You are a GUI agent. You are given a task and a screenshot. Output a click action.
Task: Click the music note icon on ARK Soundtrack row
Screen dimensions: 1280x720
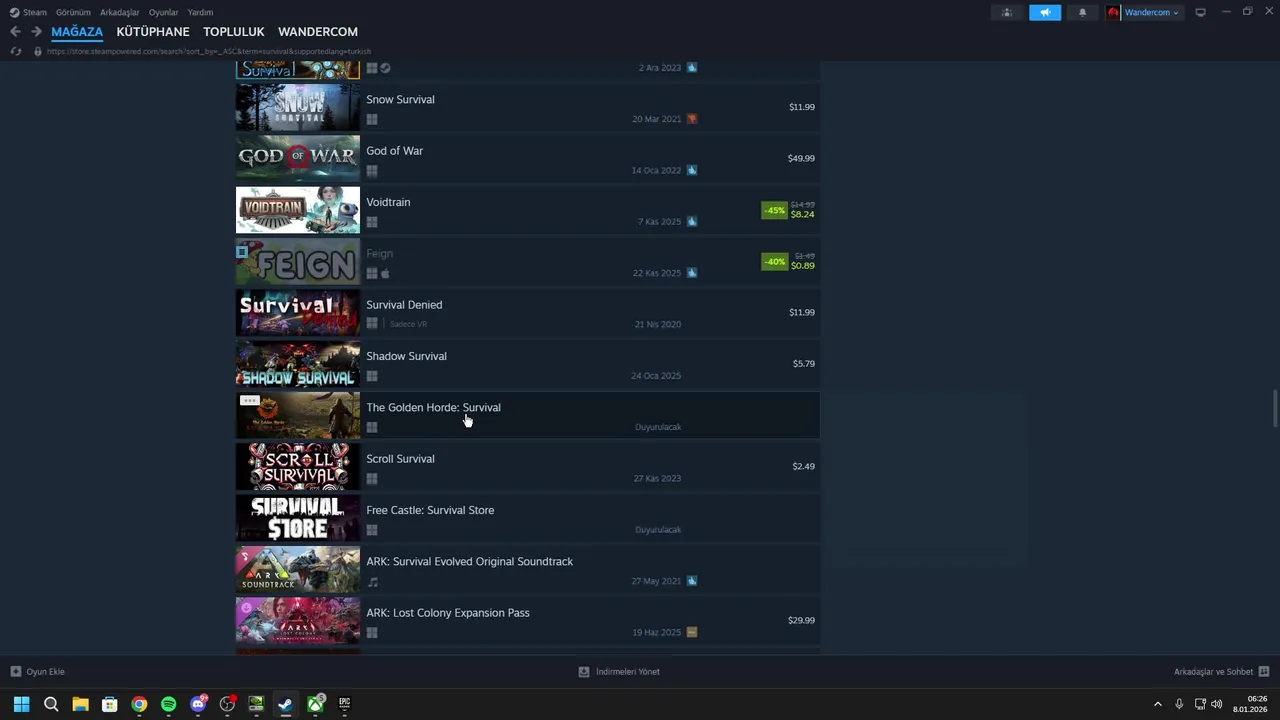(x=372, y=581)
